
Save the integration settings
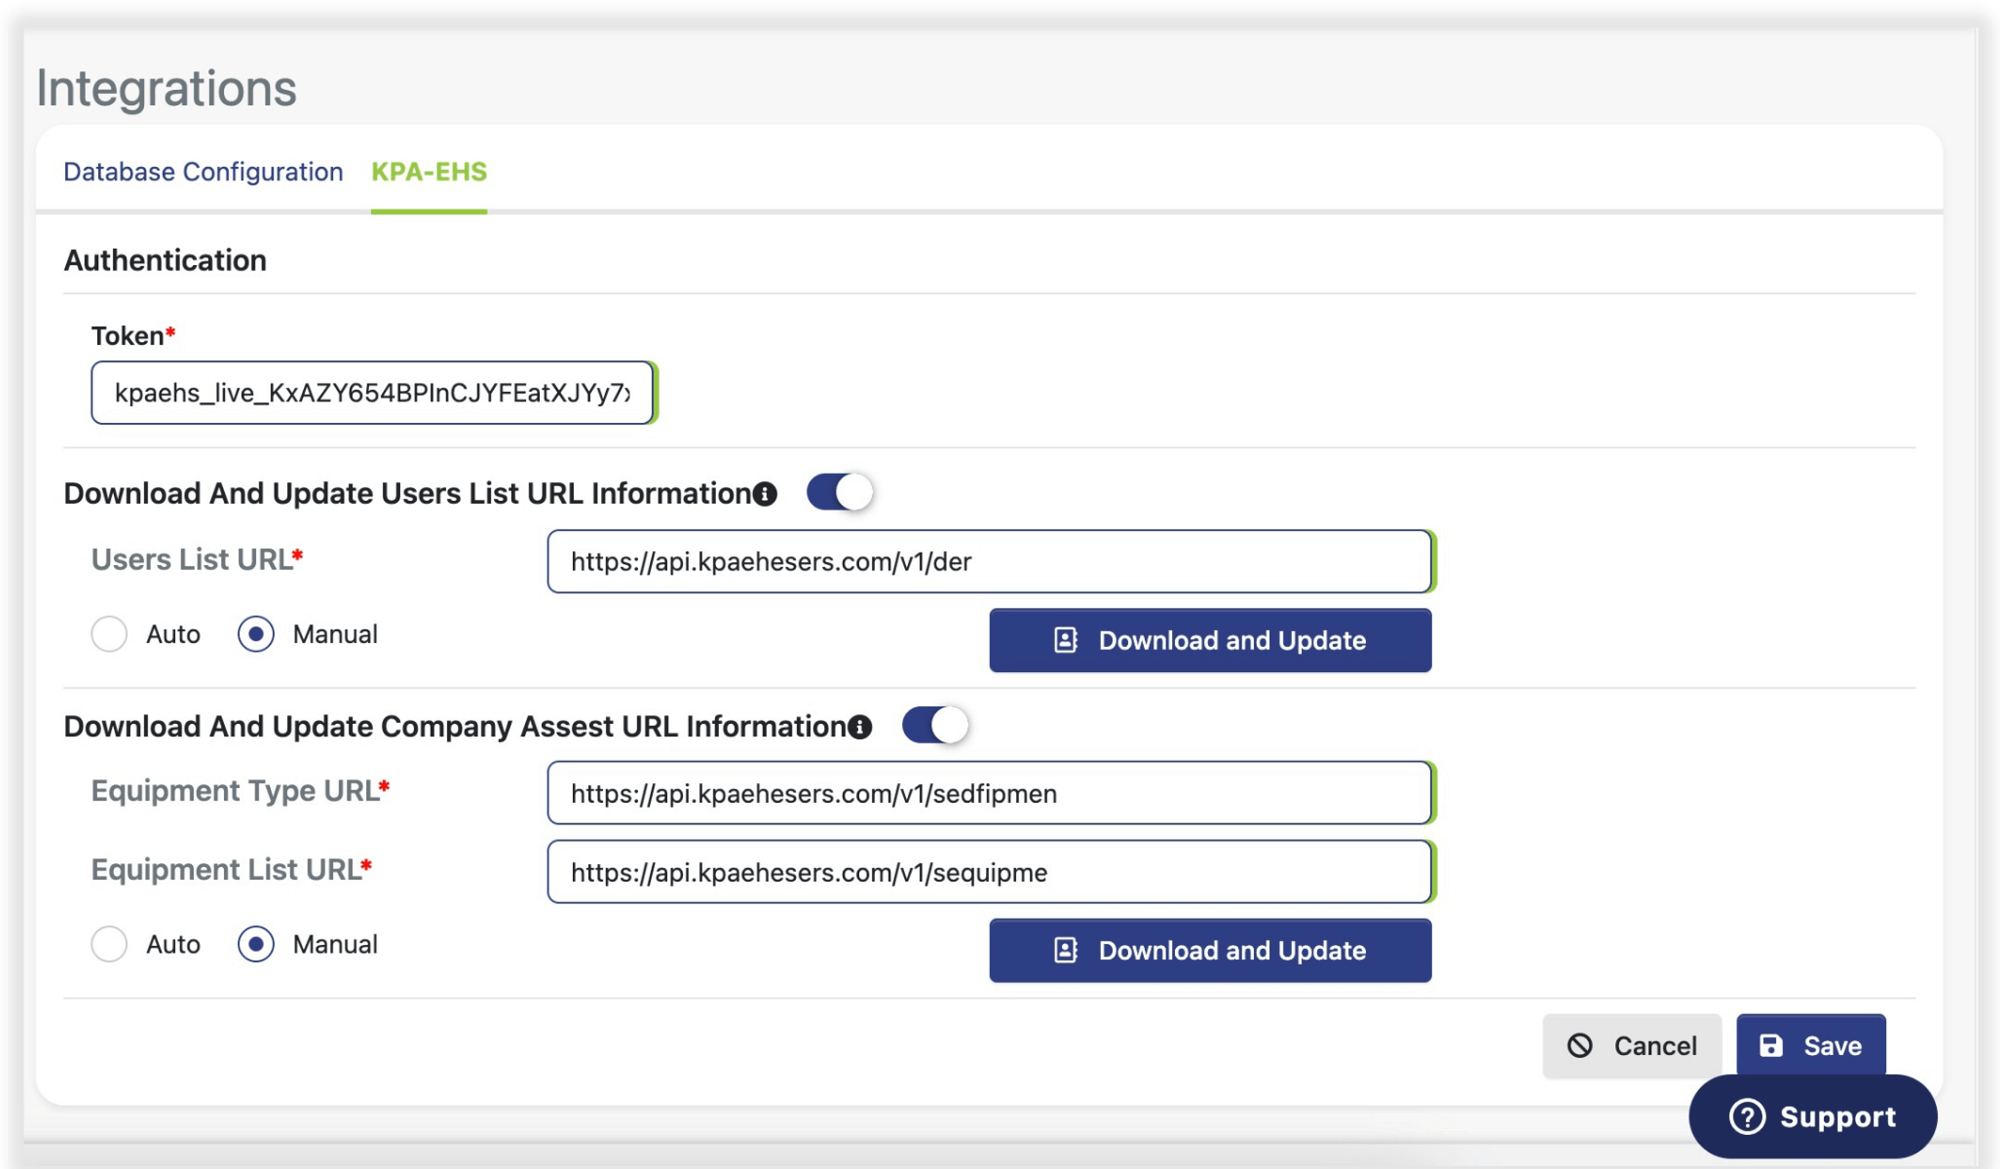click(1811, 1046)
